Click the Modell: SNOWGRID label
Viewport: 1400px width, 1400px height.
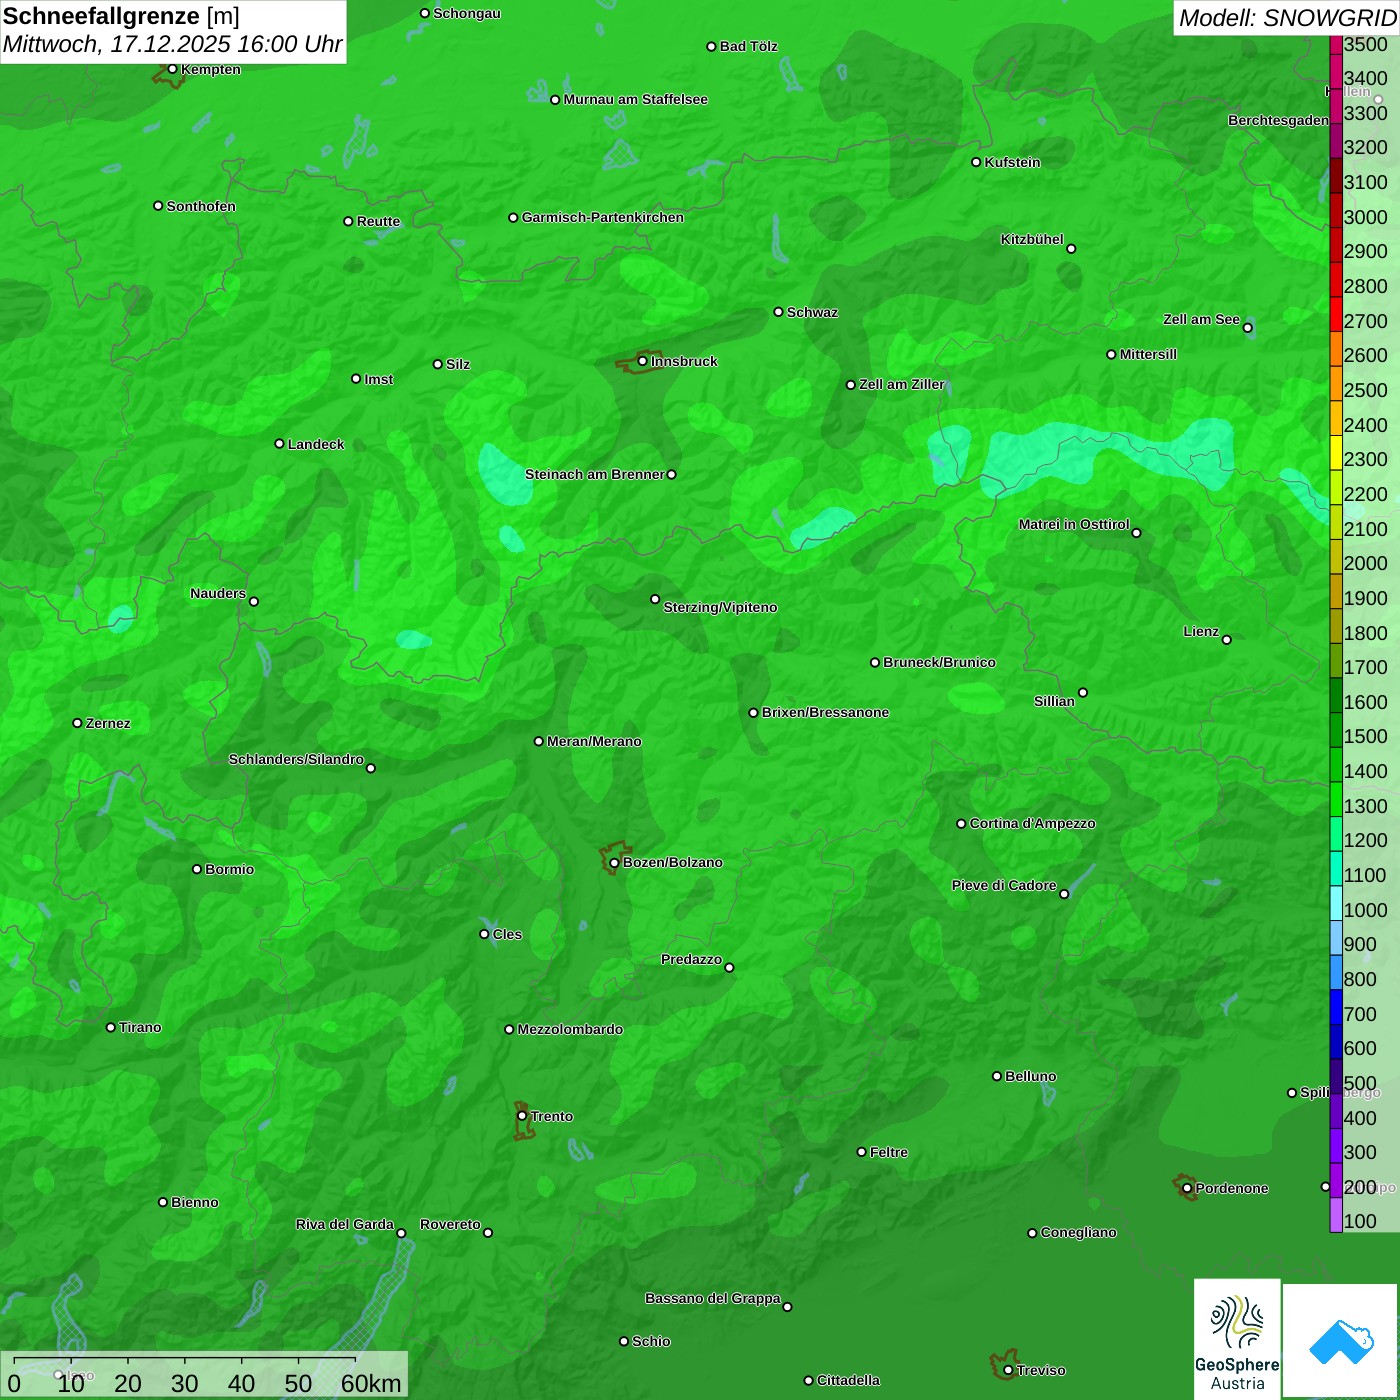(1287, 17)
